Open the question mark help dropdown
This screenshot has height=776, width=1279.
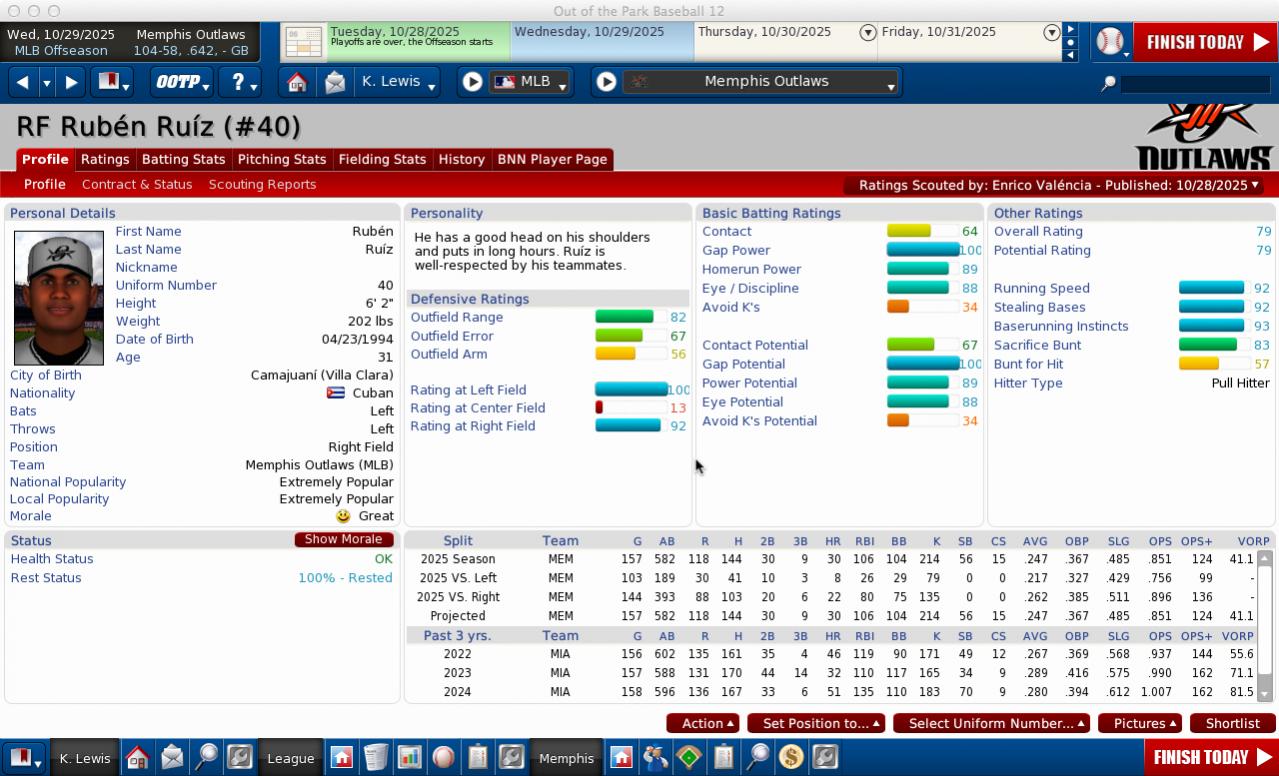click(240, 82)
